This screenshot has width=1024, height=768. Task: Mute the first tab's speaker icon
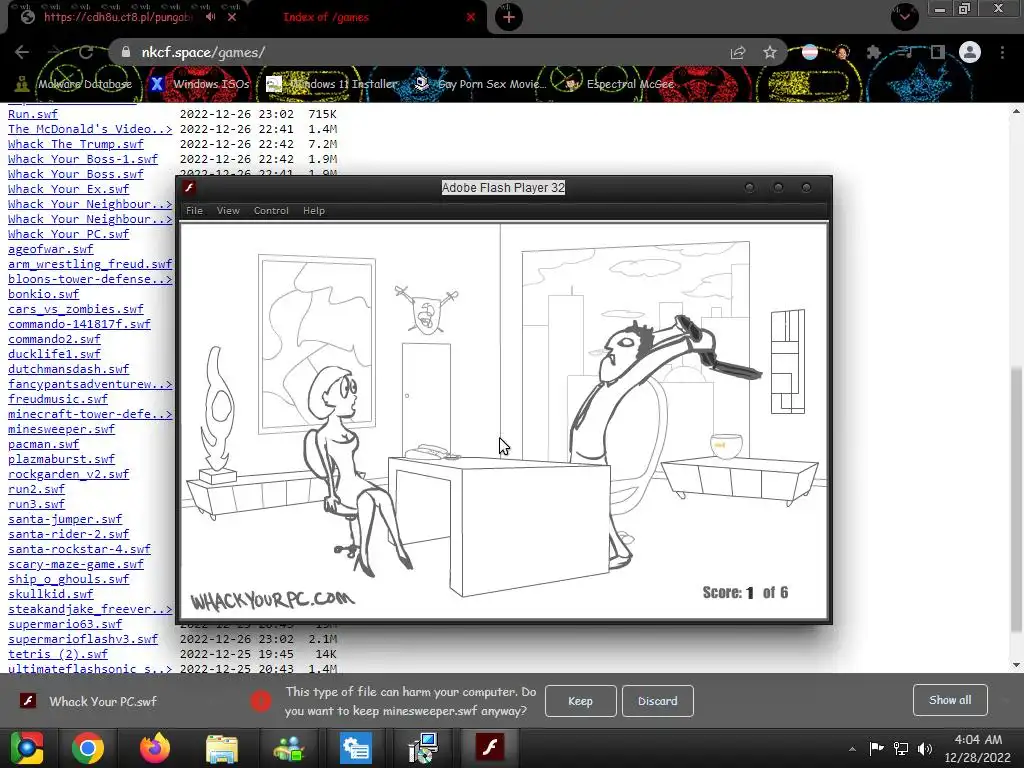pos(210,17)
